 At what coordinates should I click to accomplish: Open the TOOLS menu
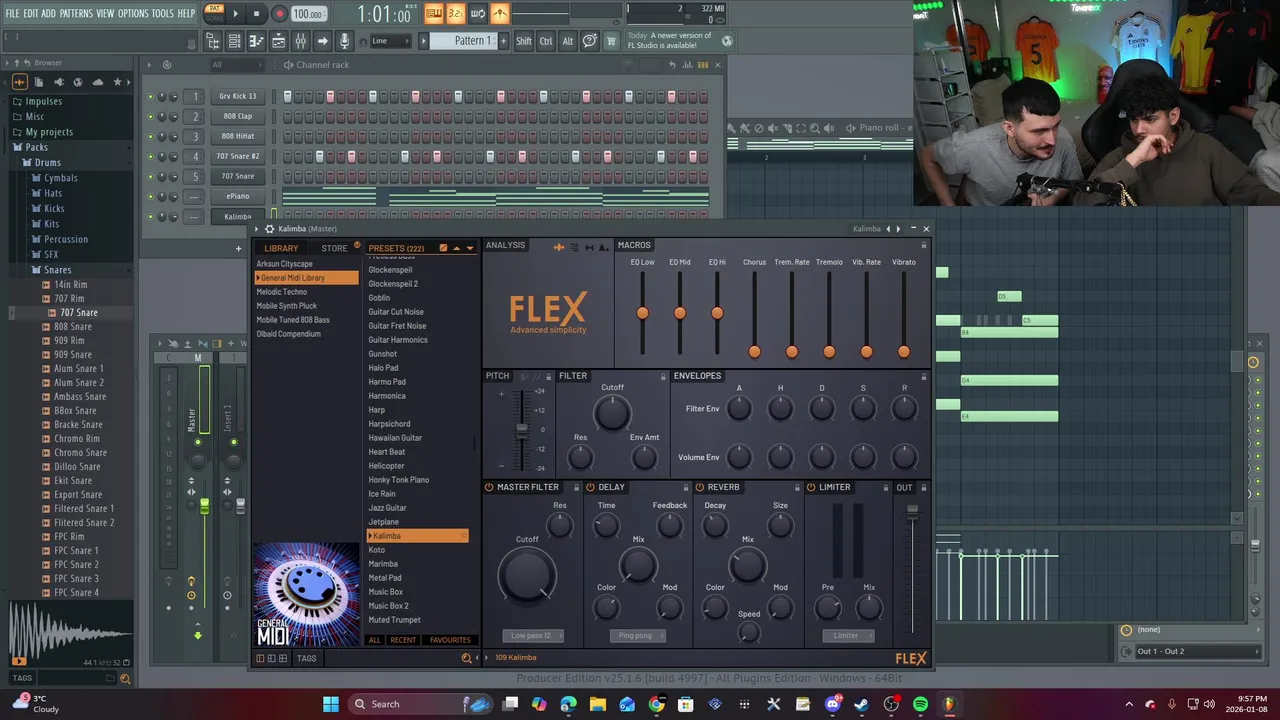tap(162, 13)
